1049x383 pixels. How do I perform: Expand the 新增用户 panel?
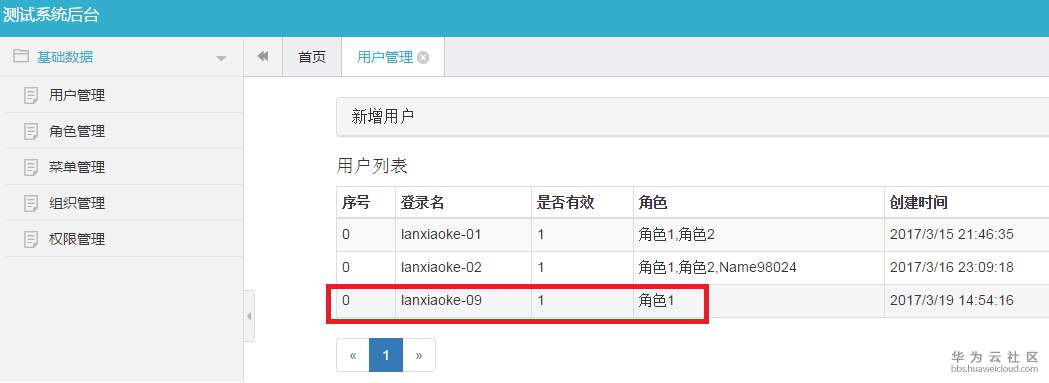pyautogui.click(x=692, y=117)
